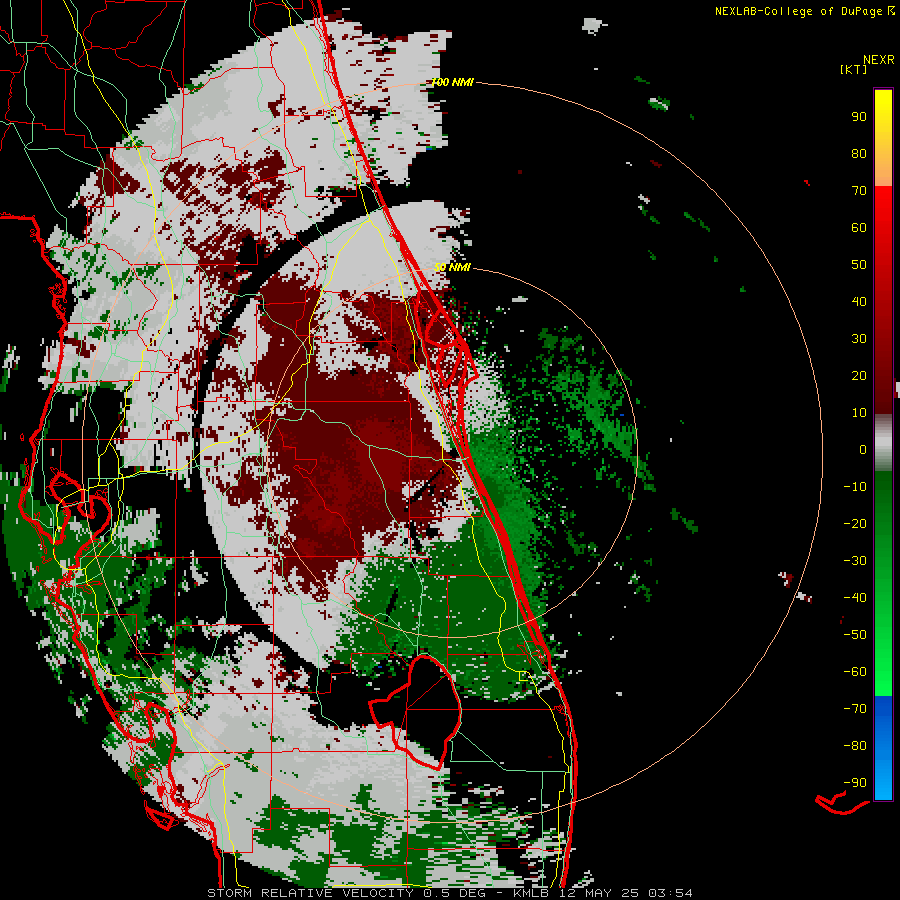Click the 12 MAY 25 date text

coord(599,893)
